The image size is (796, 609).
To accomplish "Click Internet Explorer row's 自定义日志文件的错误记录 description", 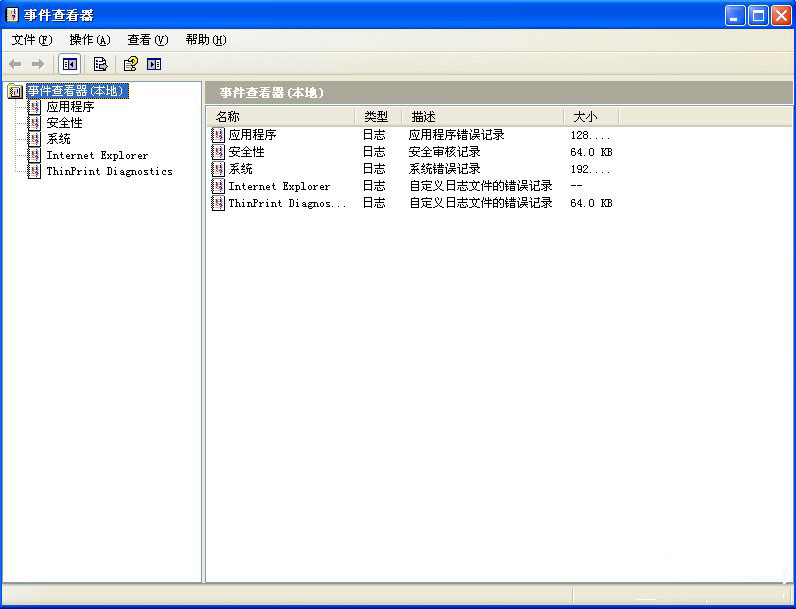I will click(x=481, y=186).
